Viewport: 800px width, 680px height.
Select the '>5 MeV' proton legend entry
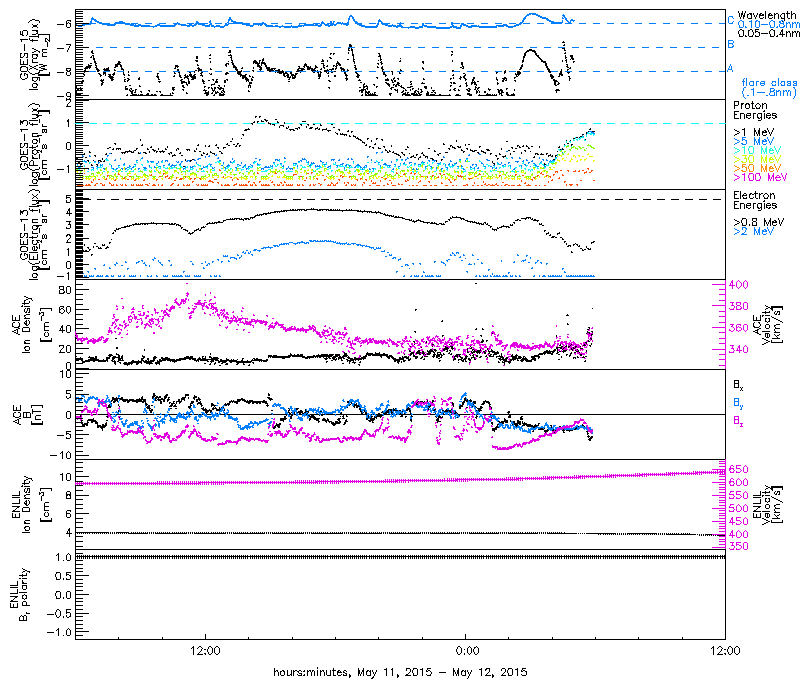coord(754,141)
